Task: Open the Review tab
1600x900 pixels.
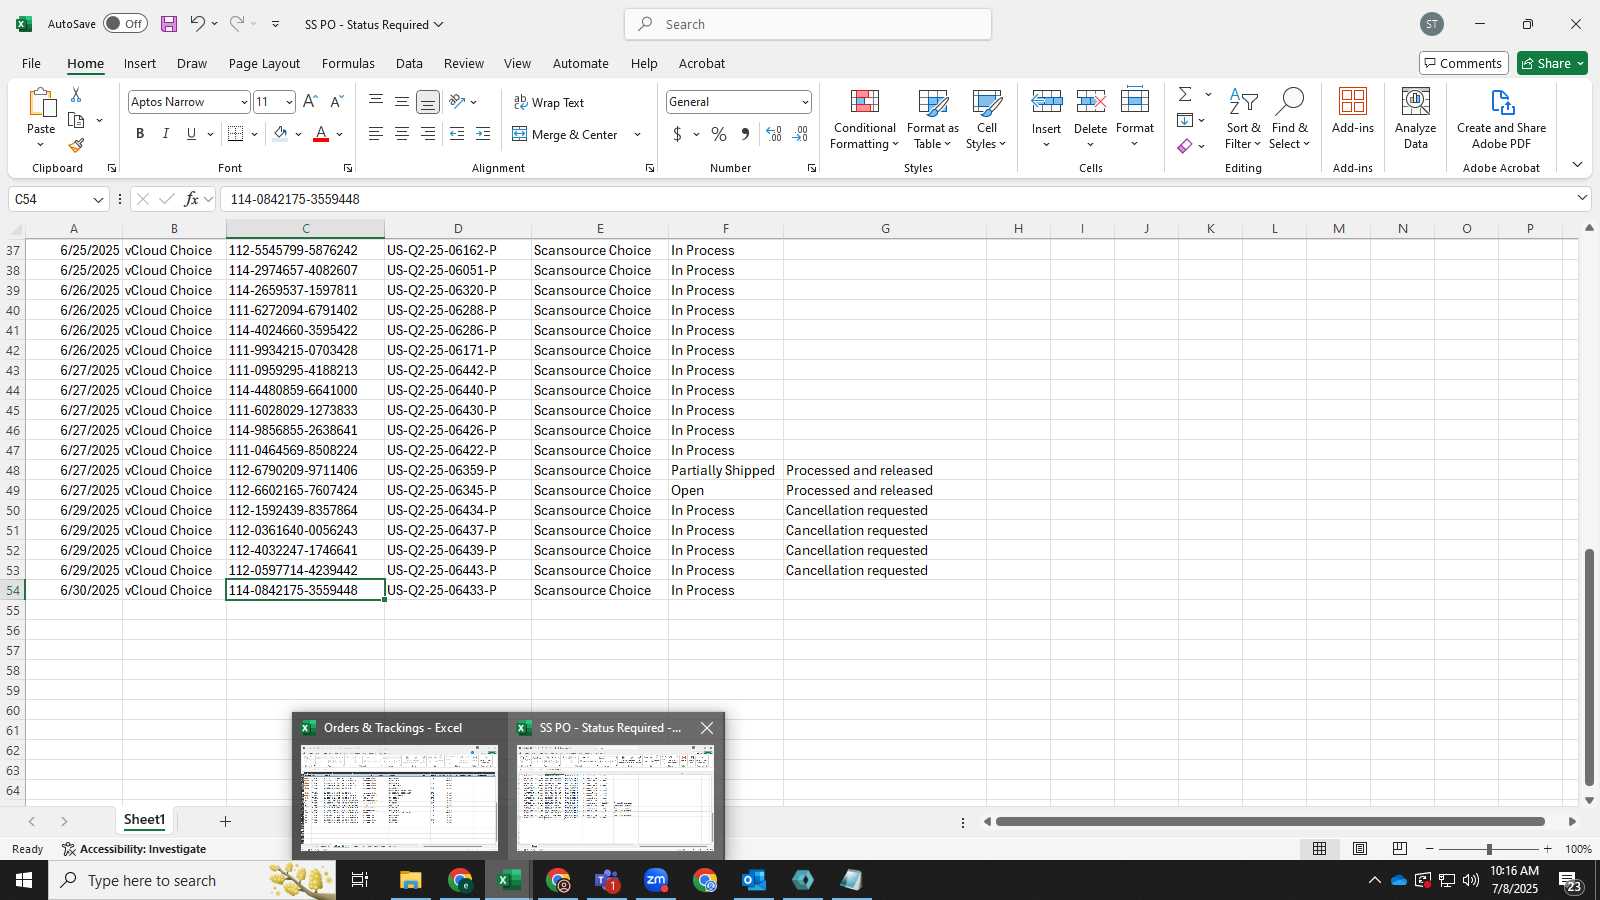Action: click(x=464, y=63)
